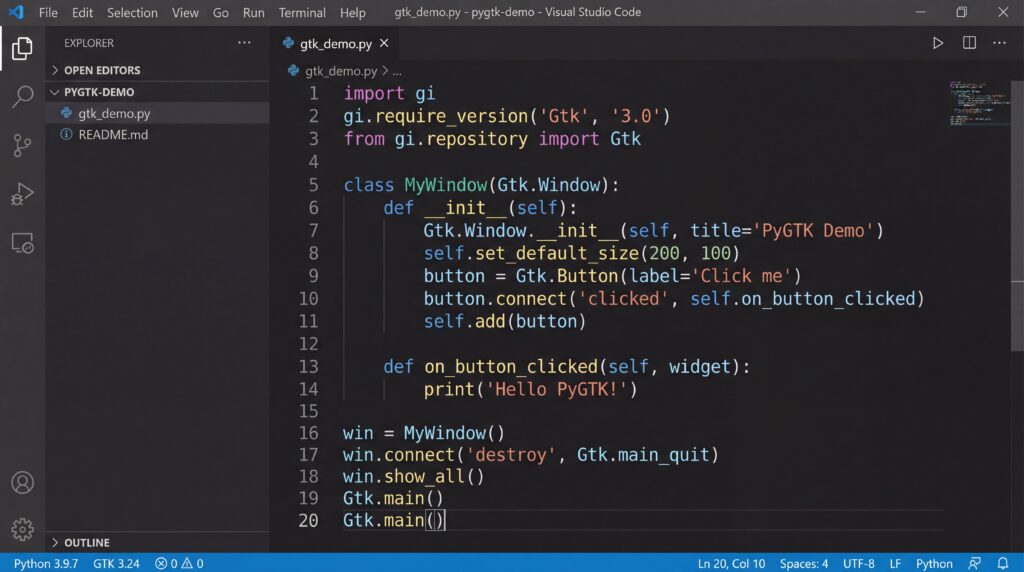Expand the Open Editors section

(x=102, y=70)
